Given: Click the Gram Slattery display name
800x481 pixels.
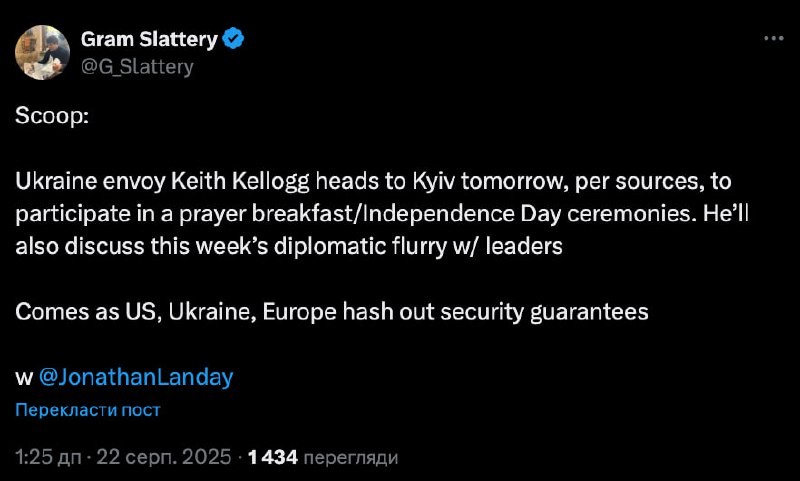Looking at the screenshot, I should point(150,40).
